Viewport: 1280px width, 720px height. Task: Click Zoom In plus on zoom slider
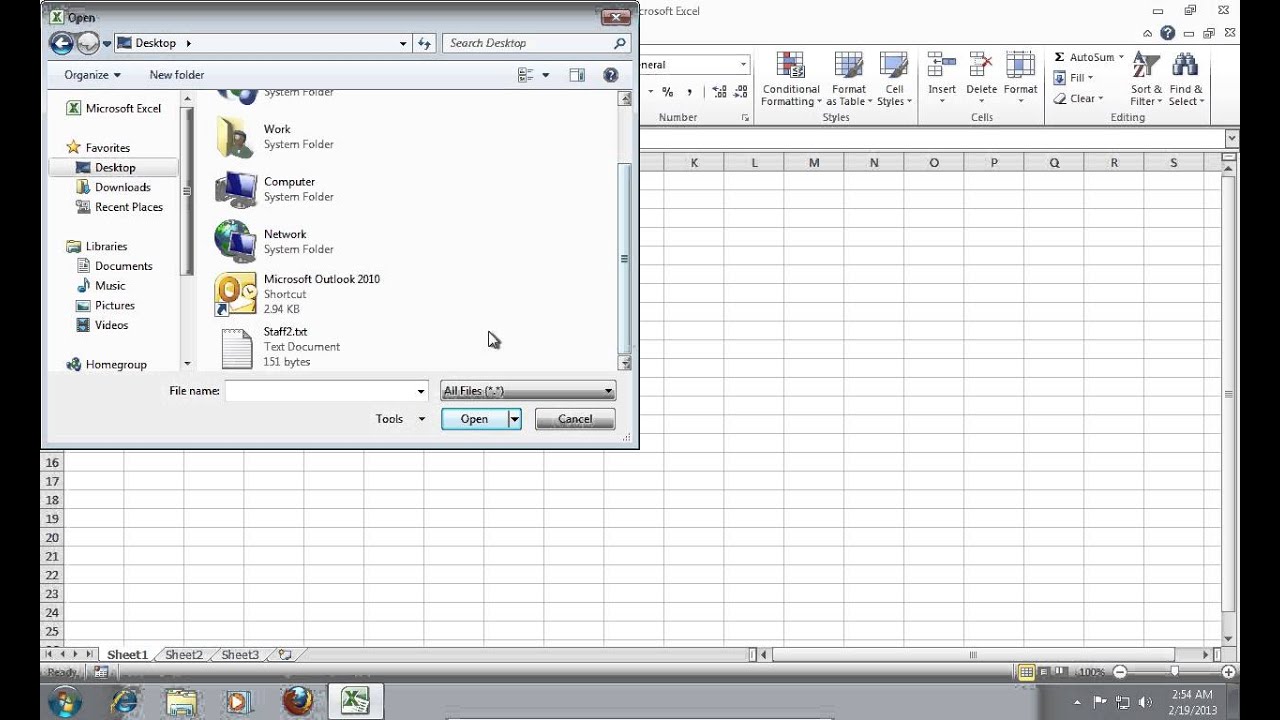[x=1229, y=672]
